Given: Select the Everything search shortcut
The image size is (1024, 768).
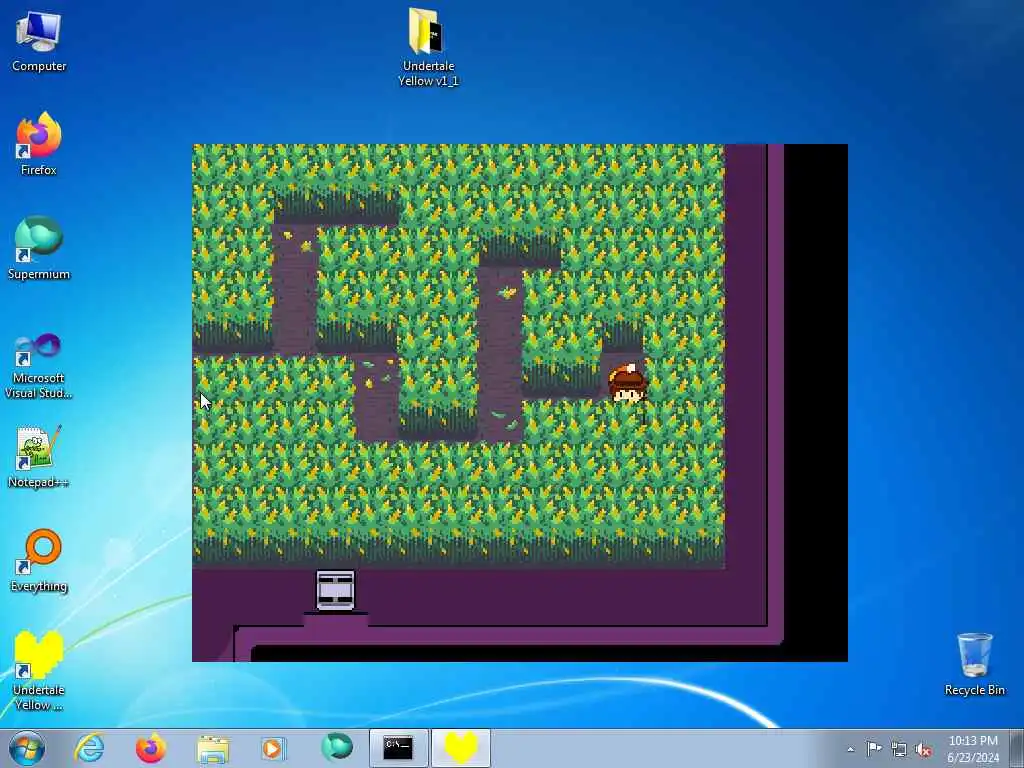Looking at the screenshot, I should [x=39, y=560].
